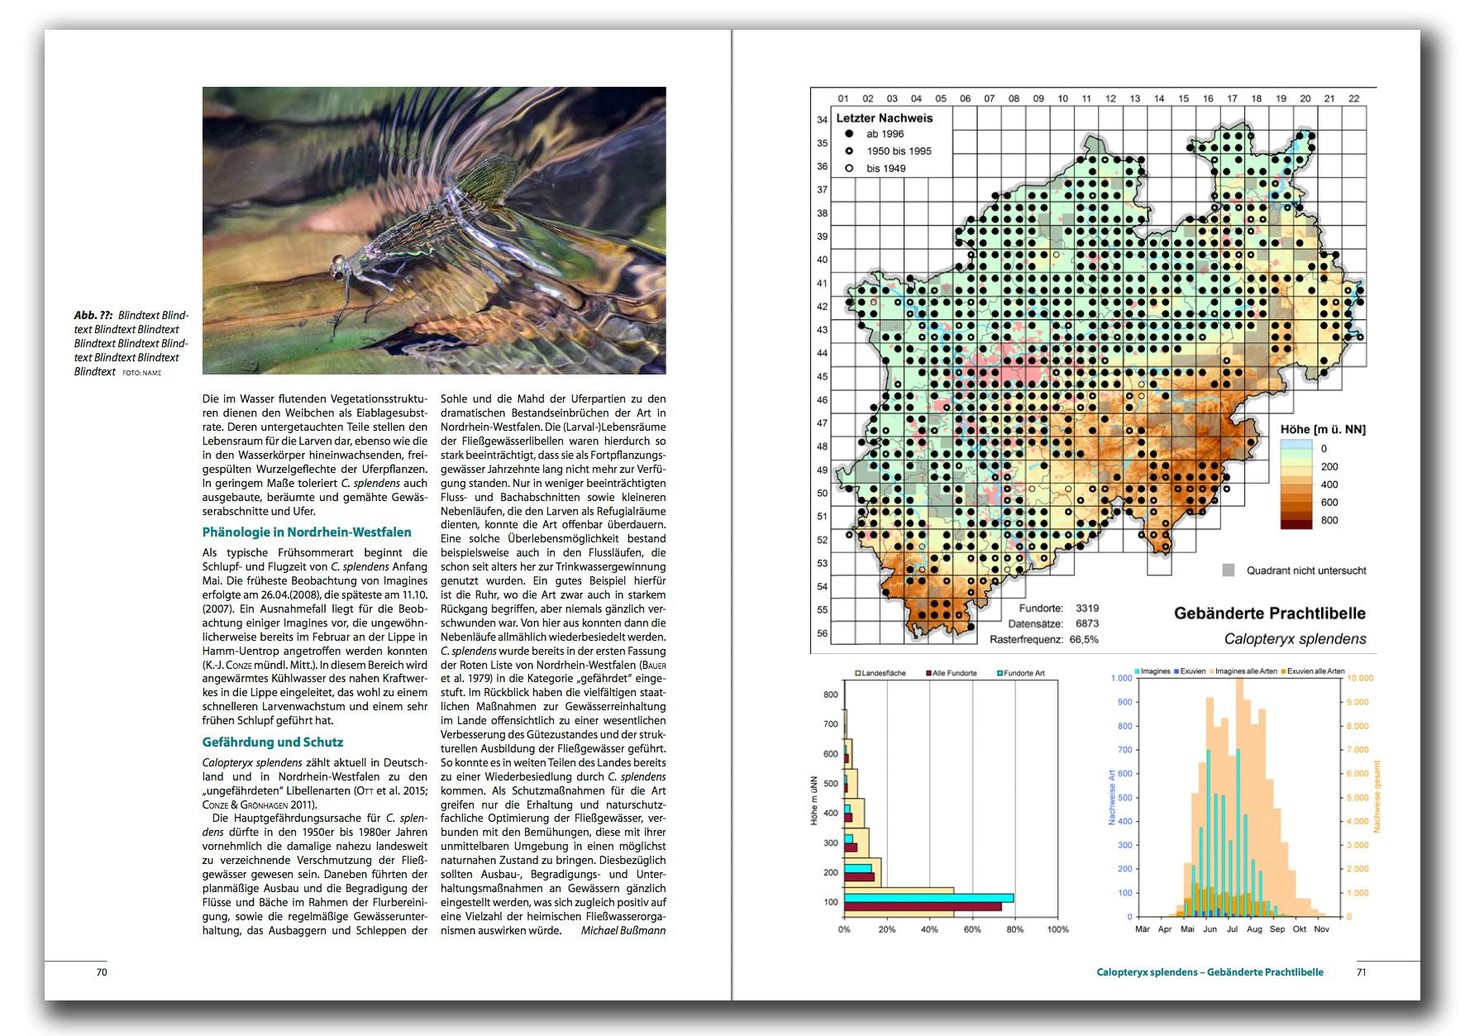Click map row number '56'
Viewport: 1465px width, 1036px height.
(822, 633)
